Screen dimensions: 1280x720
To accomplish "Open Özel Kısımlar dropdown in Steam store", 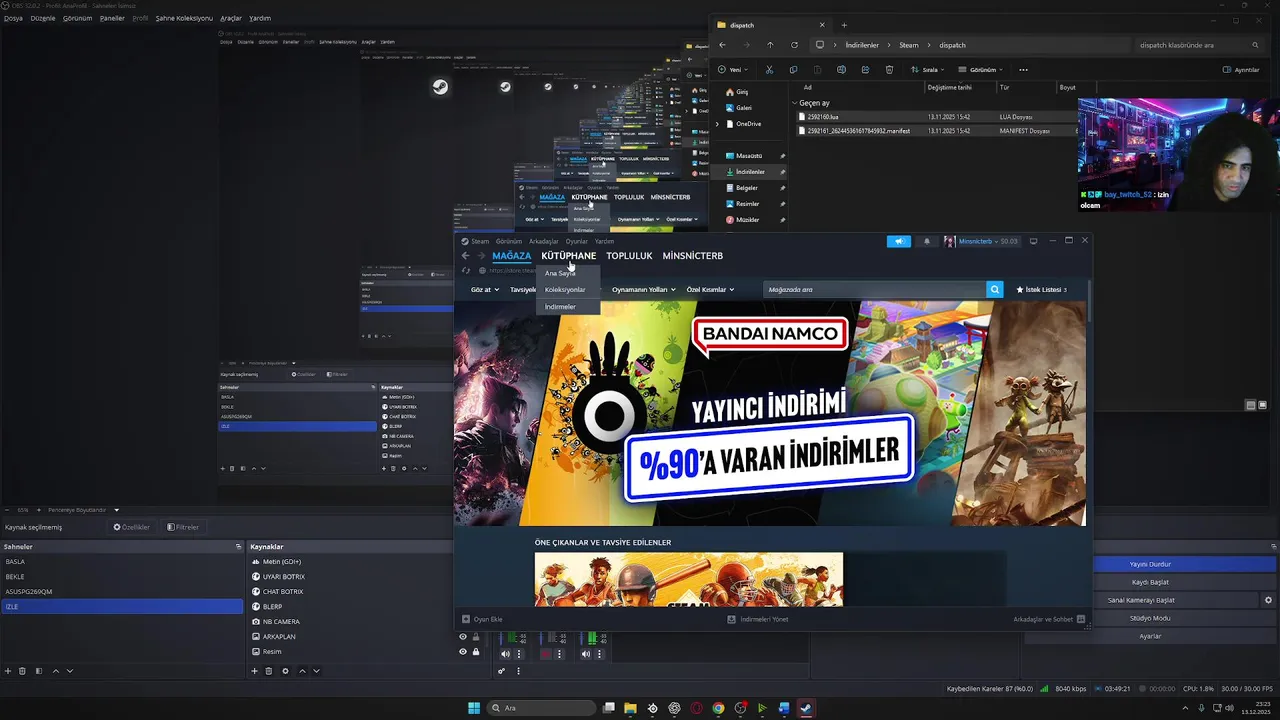I will [710, 290].
